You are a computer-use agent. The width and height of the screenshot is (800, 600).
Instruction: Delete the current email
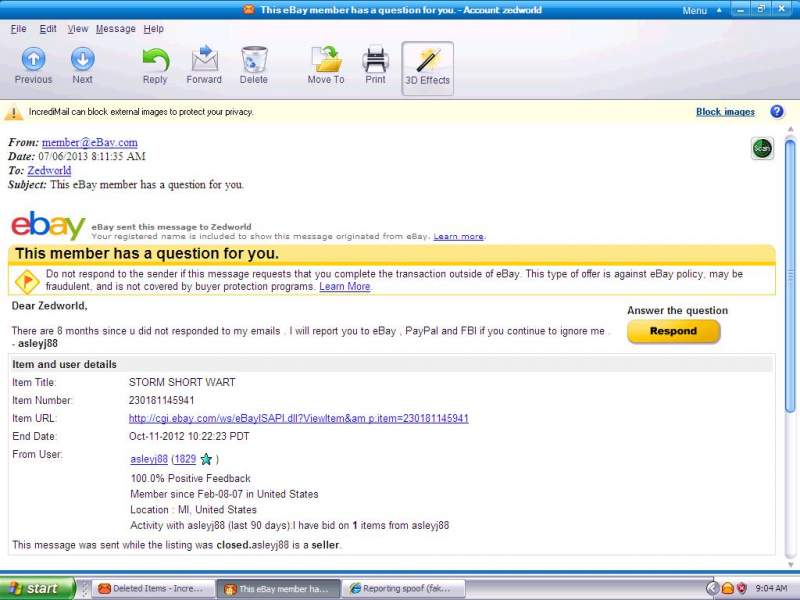(254, 66)
